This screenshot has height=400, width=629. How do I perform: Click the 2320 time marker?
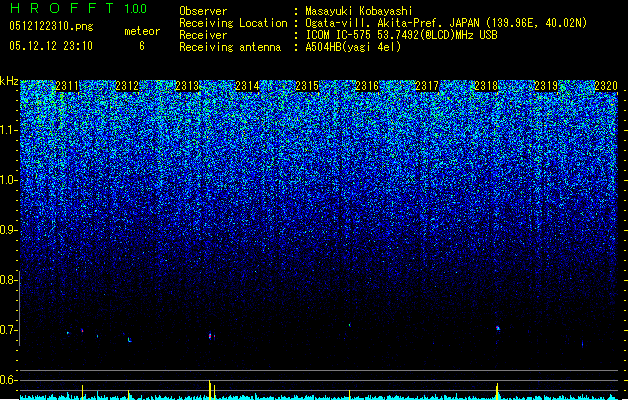point(606,86)
